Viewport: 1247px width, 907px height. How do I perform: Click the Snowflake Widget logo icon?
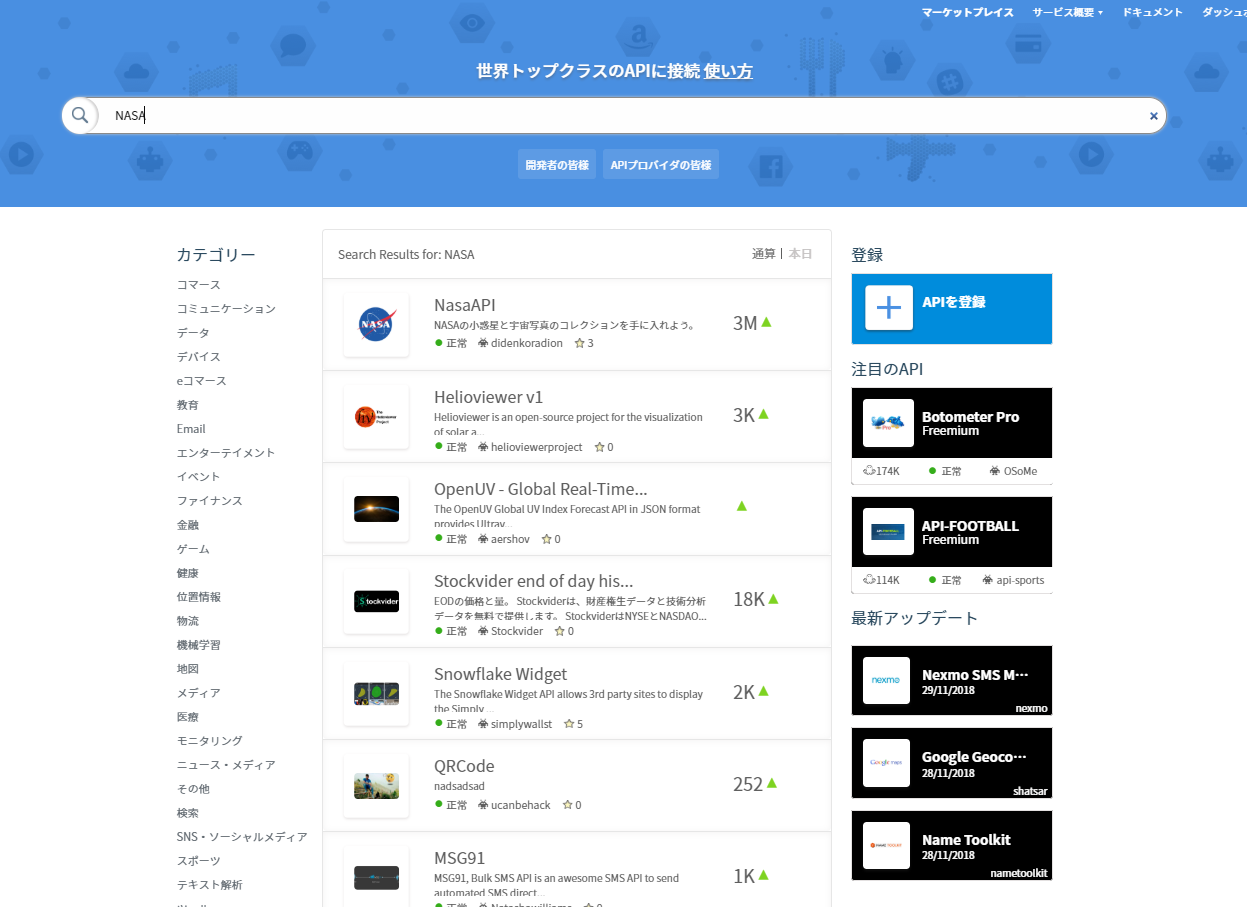(x=376, y=694)
